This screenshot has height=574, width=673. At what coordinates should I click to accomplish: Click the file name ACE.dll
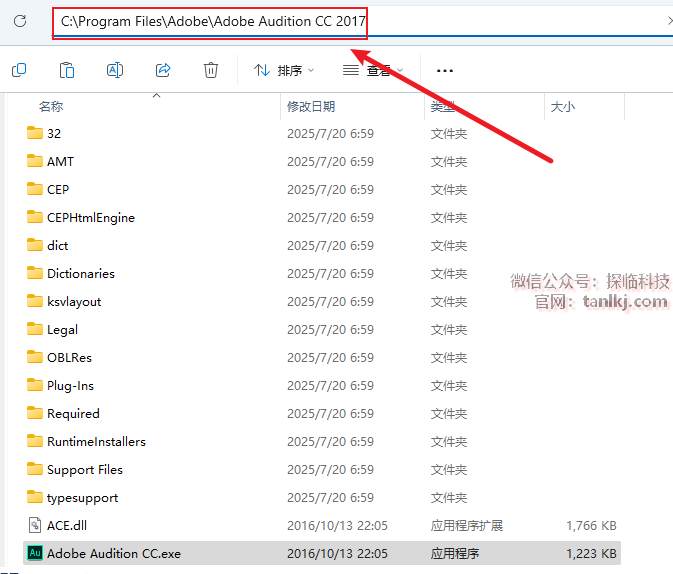click(67, 525)
